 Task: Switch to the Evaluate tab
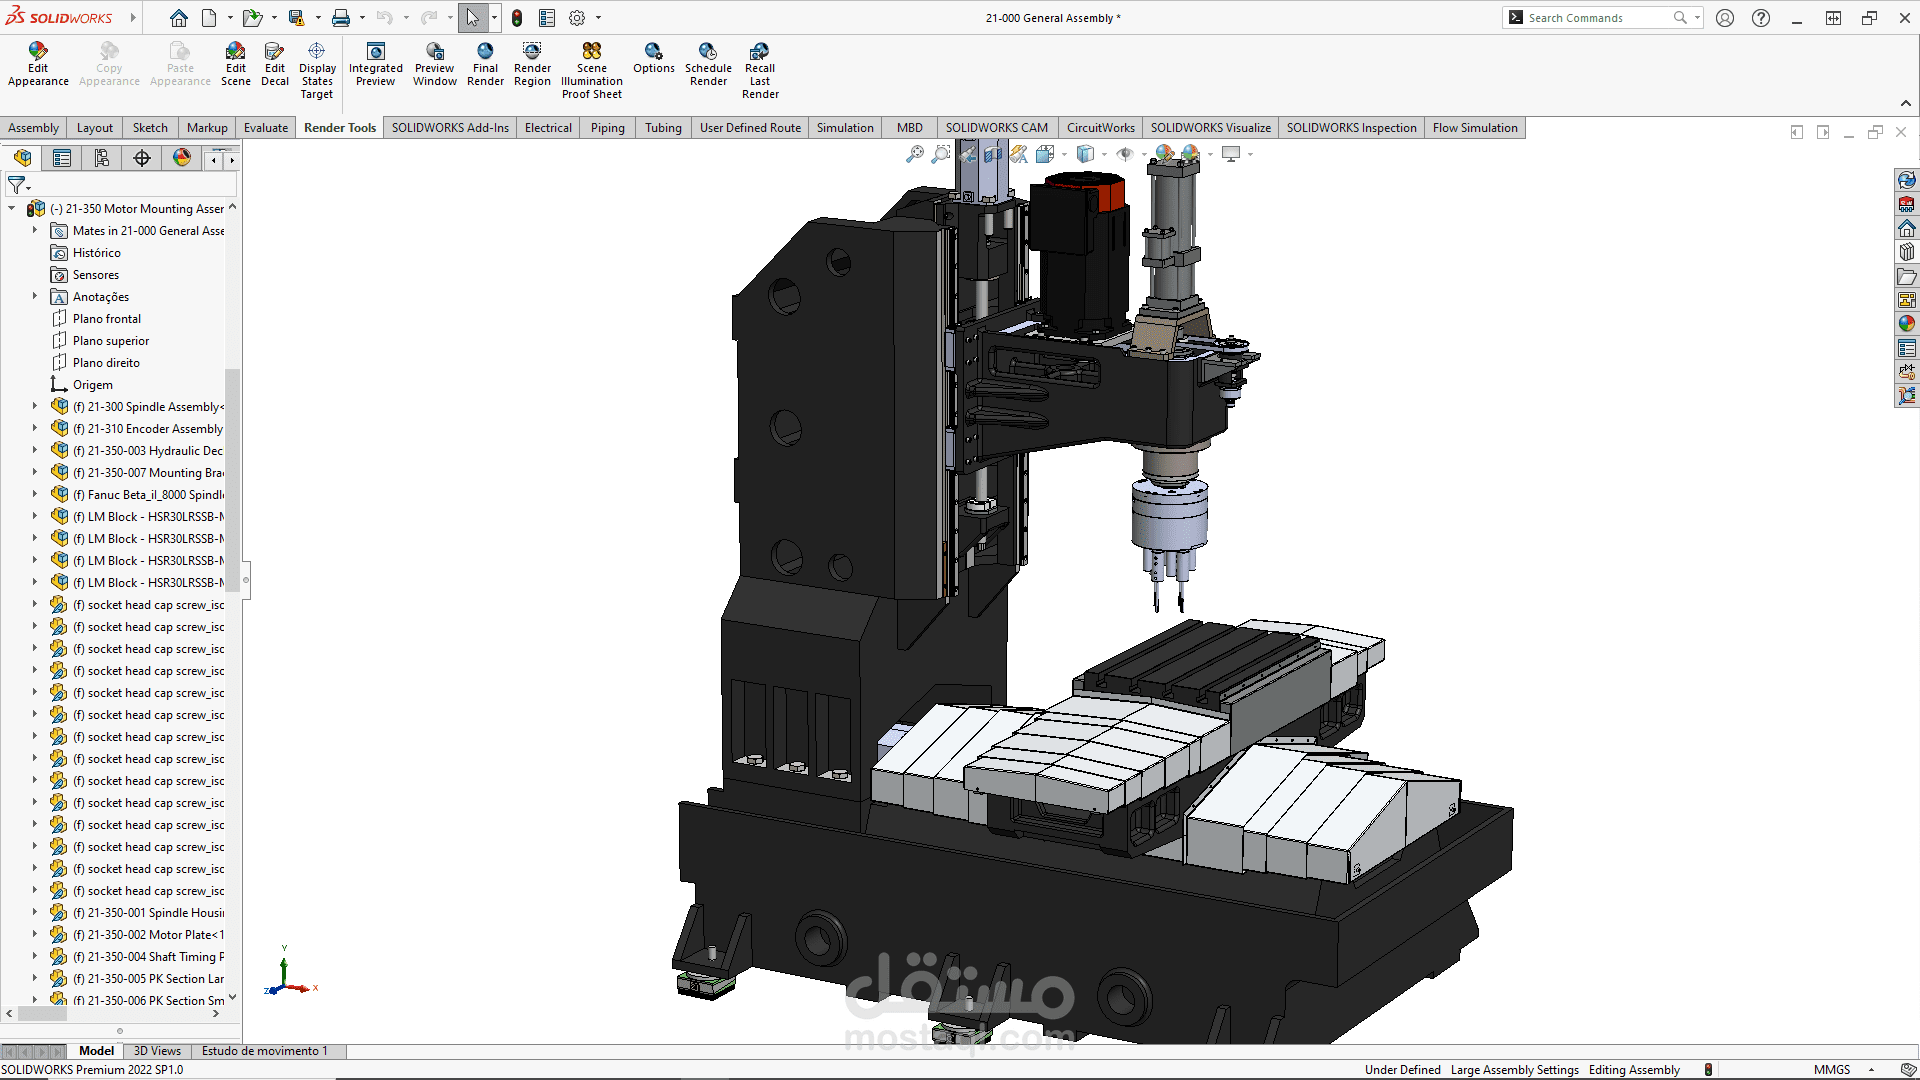tap(265, 128)
